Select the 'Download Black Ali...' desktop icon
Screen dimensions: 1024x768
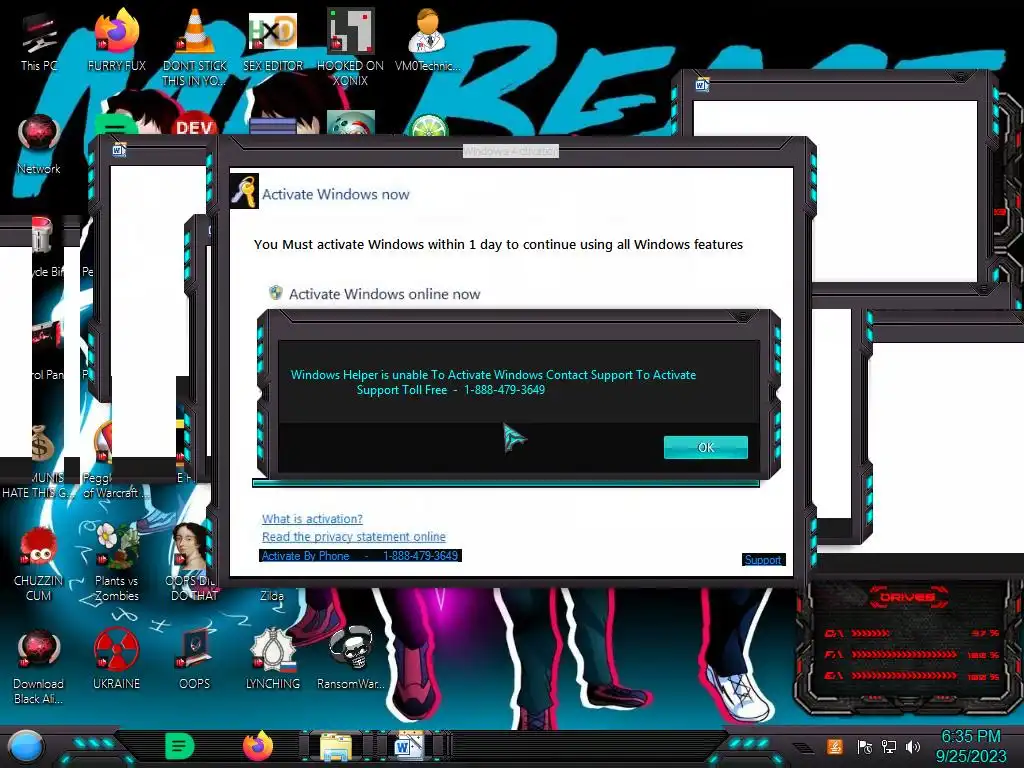tap(39, 666)
